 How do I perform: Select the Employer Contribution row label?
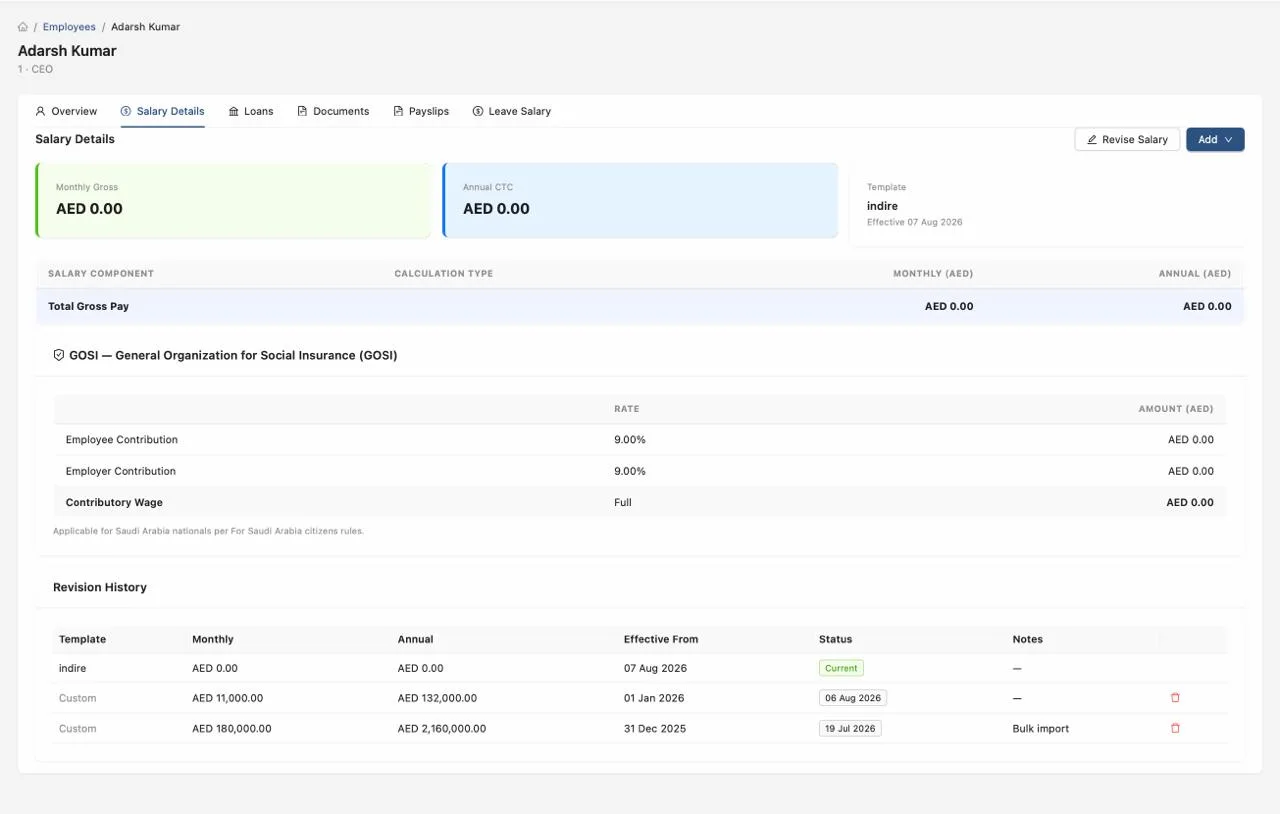pos(121,471)
